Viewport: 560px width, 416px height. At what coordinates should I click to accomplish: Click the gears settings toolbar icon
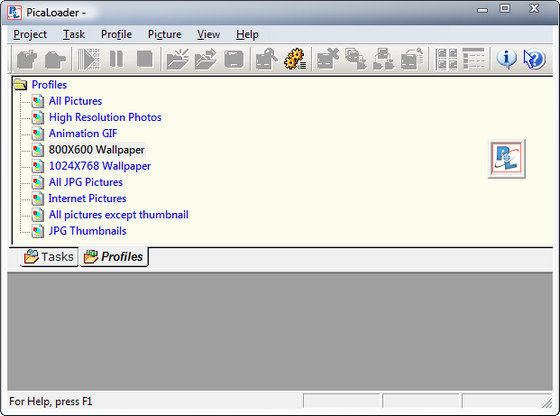click(x=295, y=59)
